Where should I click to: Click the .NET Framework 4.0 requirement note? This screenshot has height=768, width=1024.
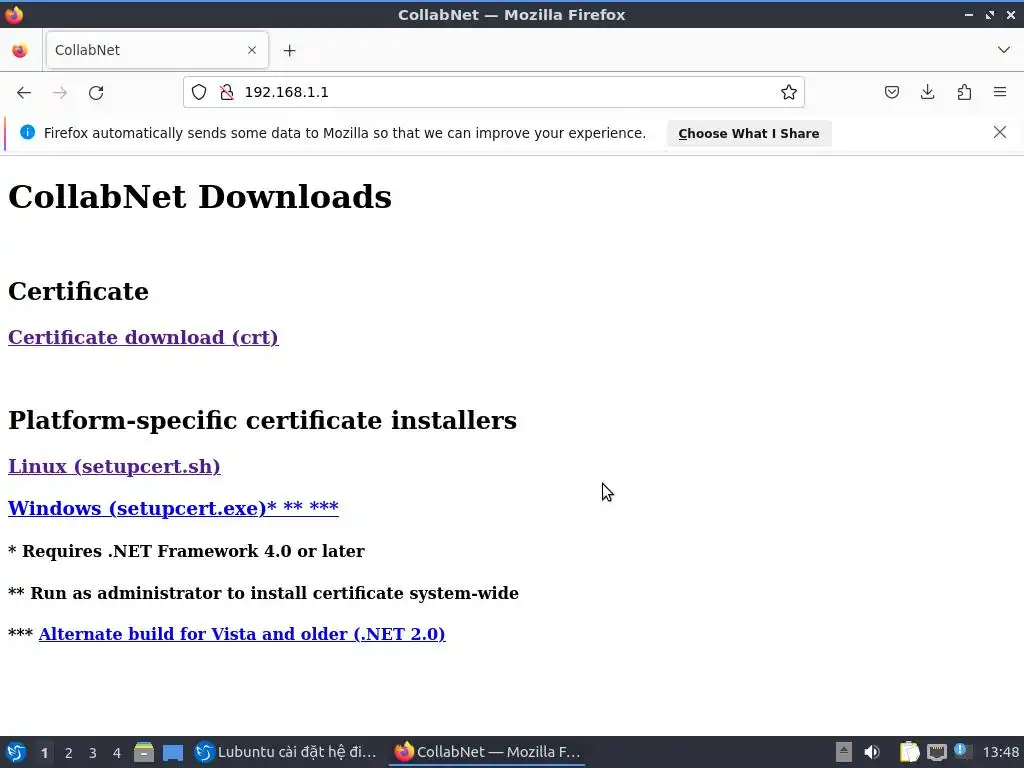coord(186,551)
